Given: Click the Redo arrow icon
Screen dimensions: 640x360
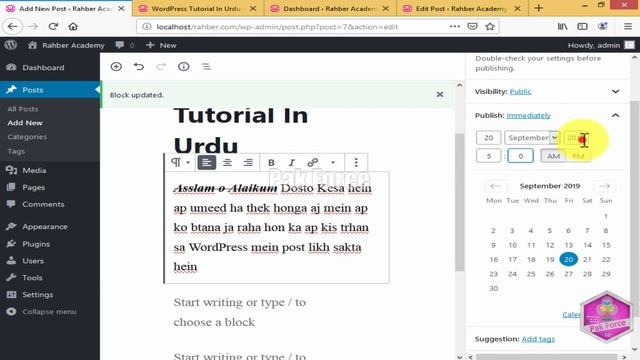Looking at the screenshot, I should point(161,67).
